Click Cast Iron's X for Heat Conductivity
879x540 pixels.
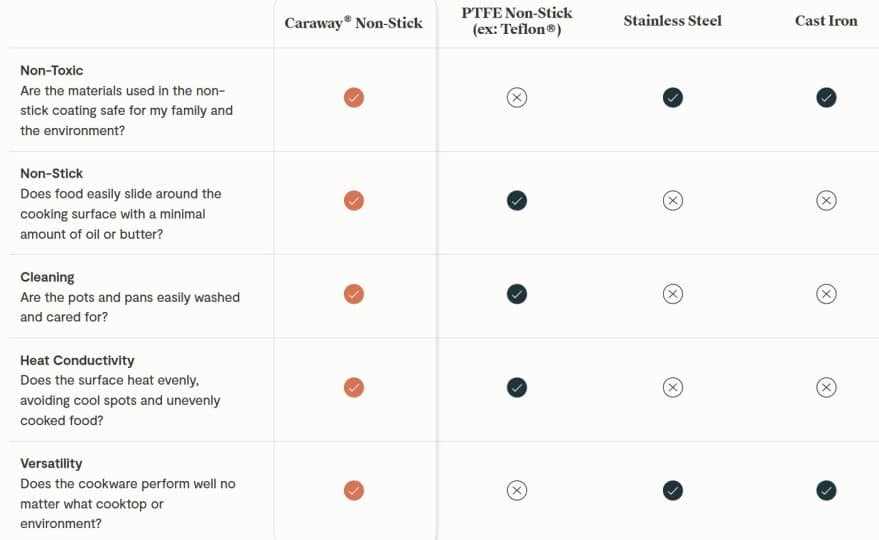(826, 387)
